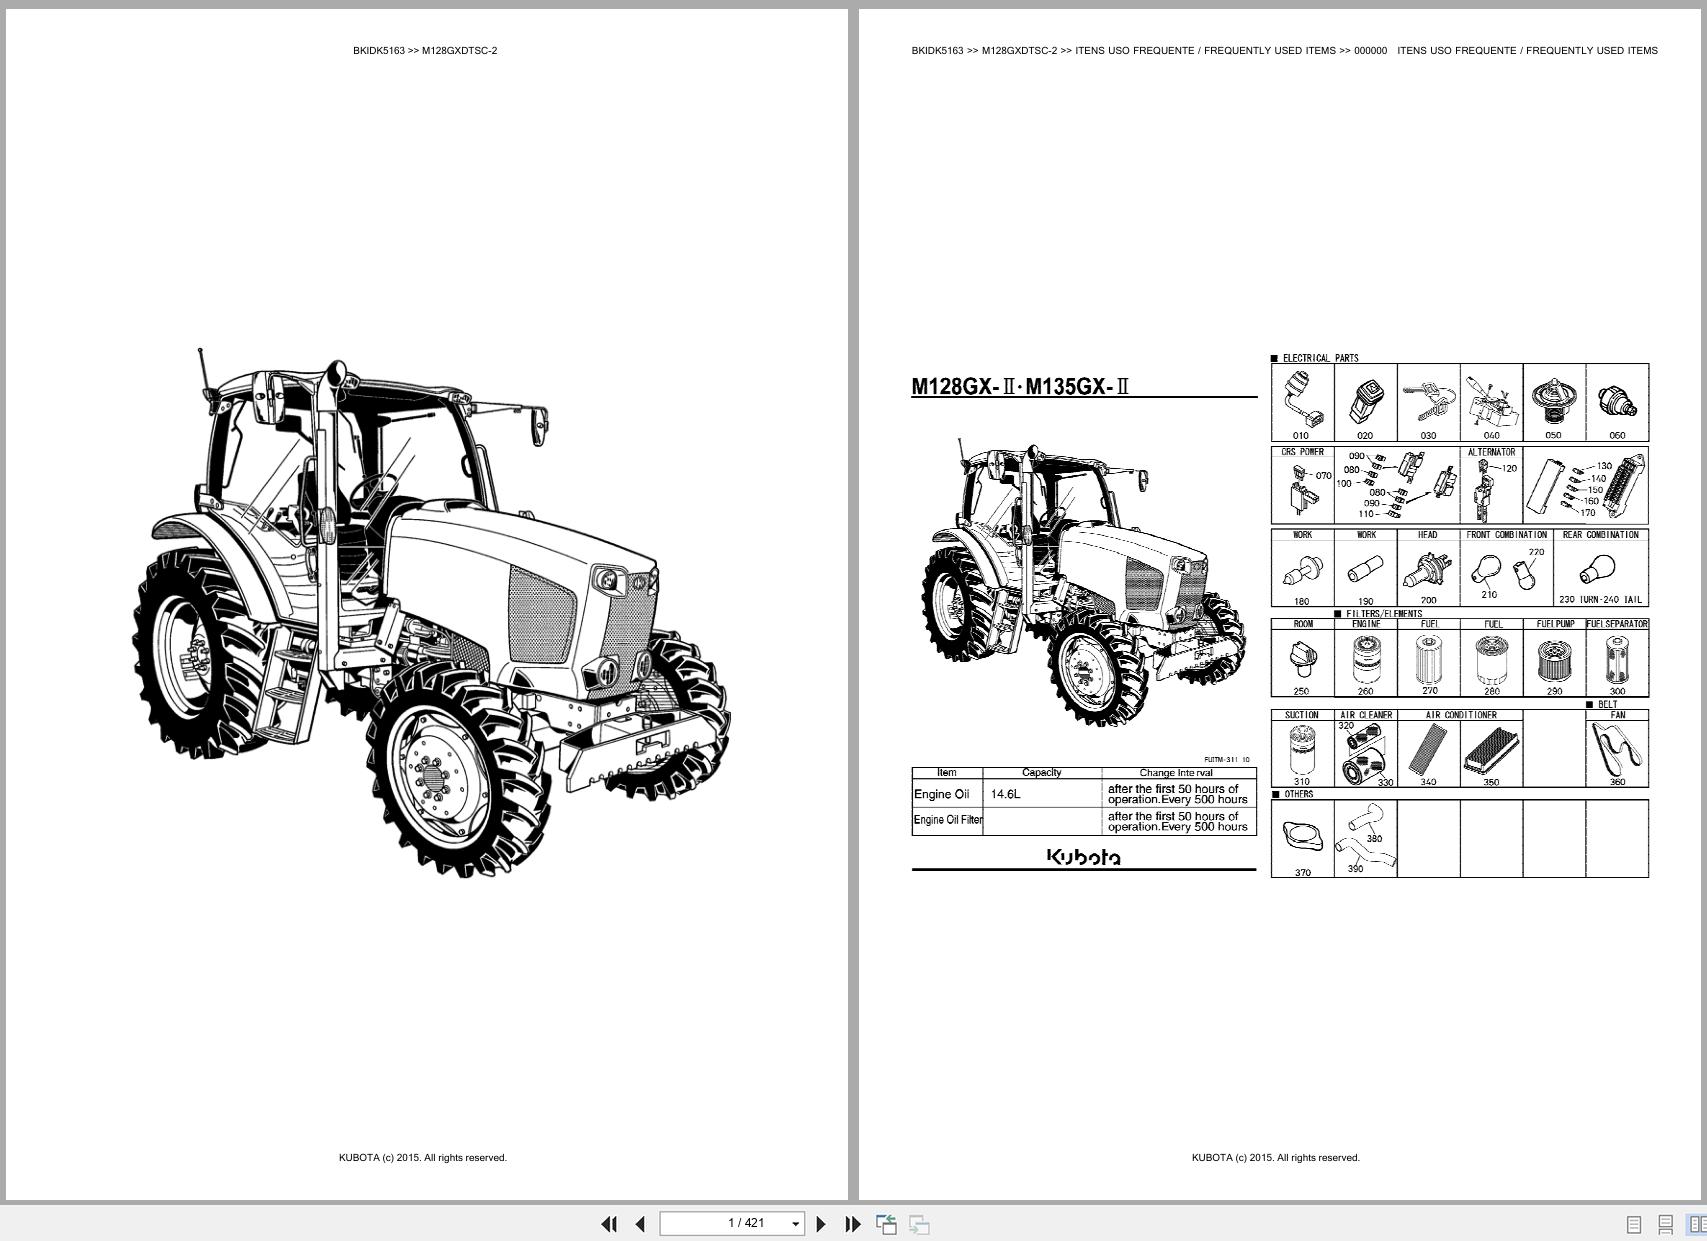Switch to single page view
This screenshot has width=1707, height=1241.
tap(1634, 1224)
